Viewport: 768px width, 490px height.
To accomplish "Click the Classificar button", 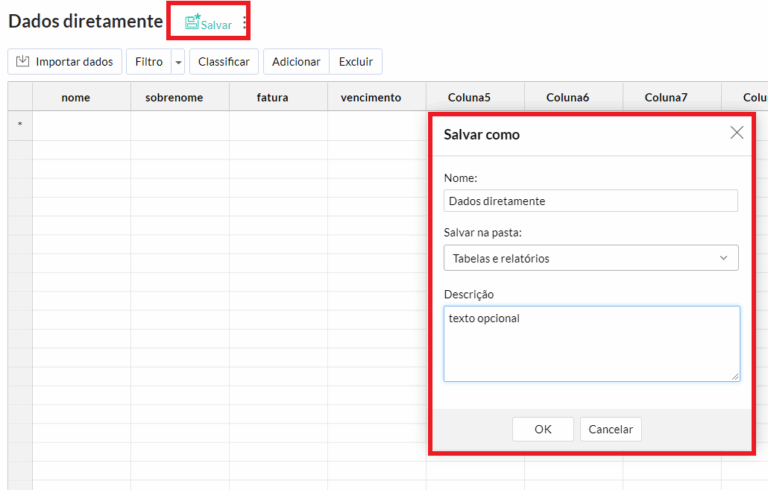I will 224,62.
